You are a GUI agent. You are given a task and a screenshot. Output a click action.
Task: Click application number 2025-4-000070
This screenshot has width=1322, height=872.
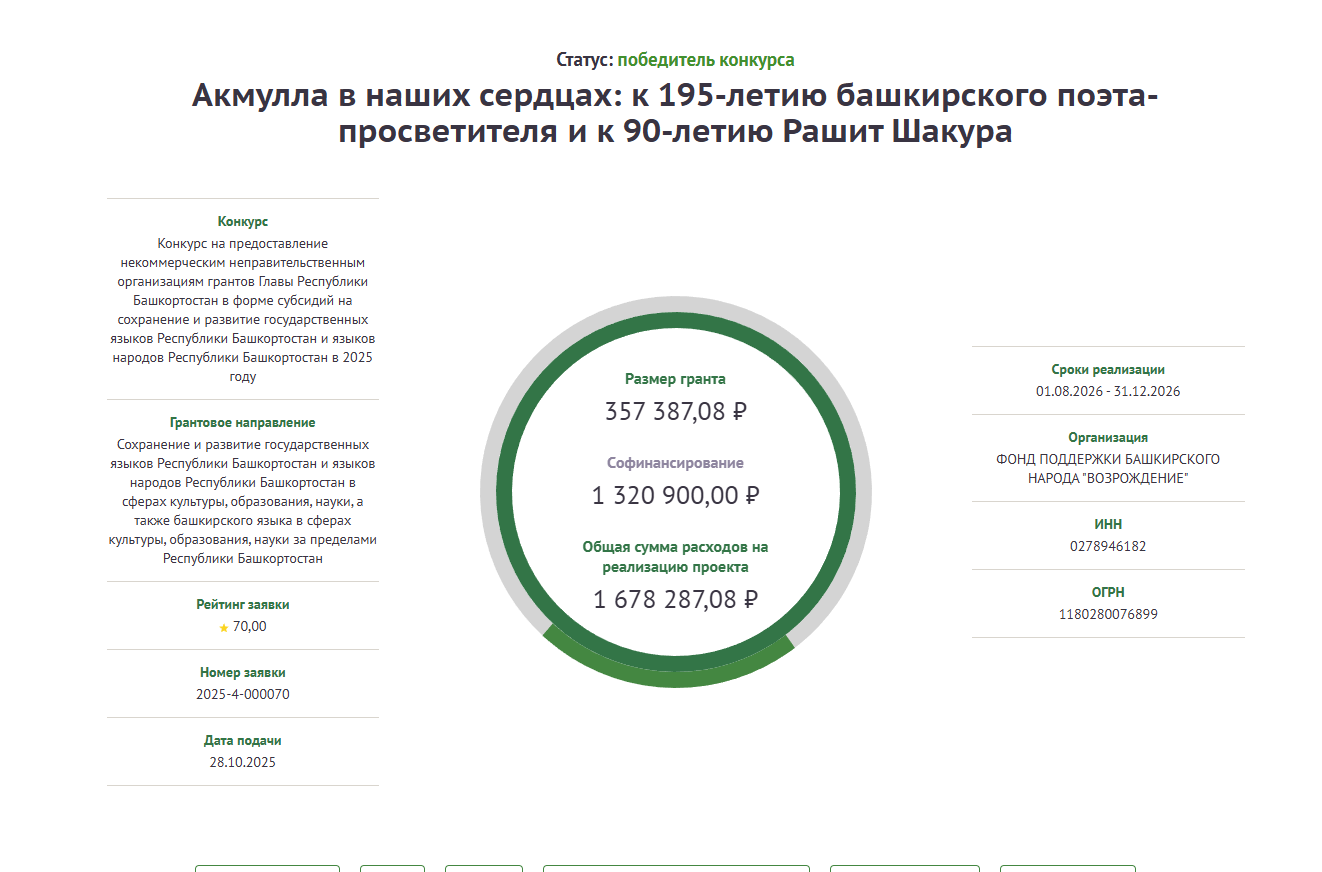point(243,694)
